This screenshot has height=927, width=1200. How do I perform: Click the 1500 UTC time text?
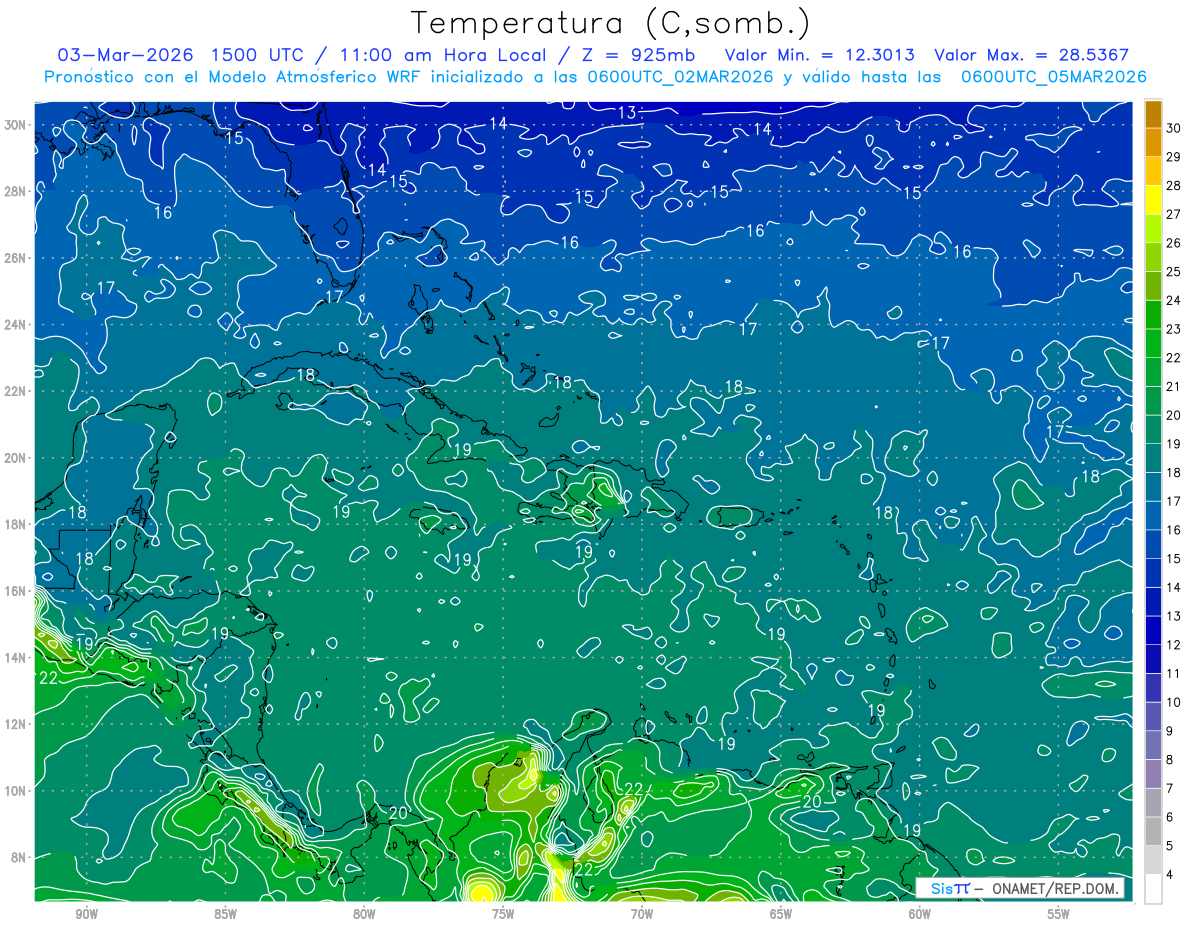260,55
